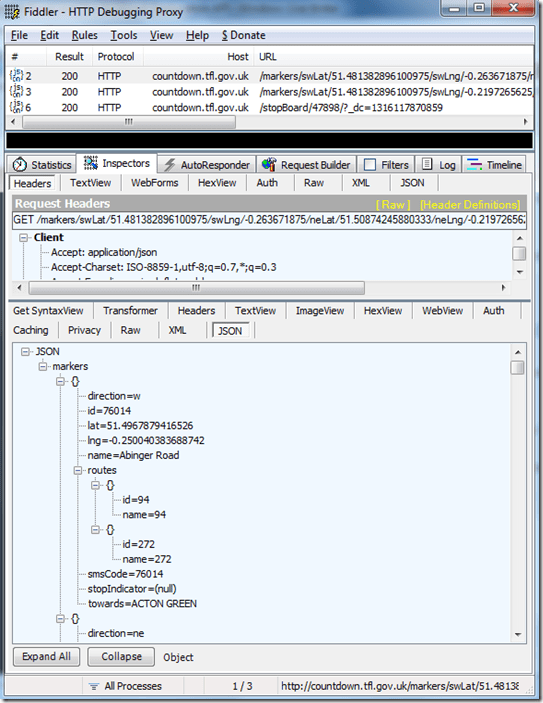Click the session list horizontal scrollbar thumb
The width and height of the screenshot is (543, 703).
(x=129, y=122)
